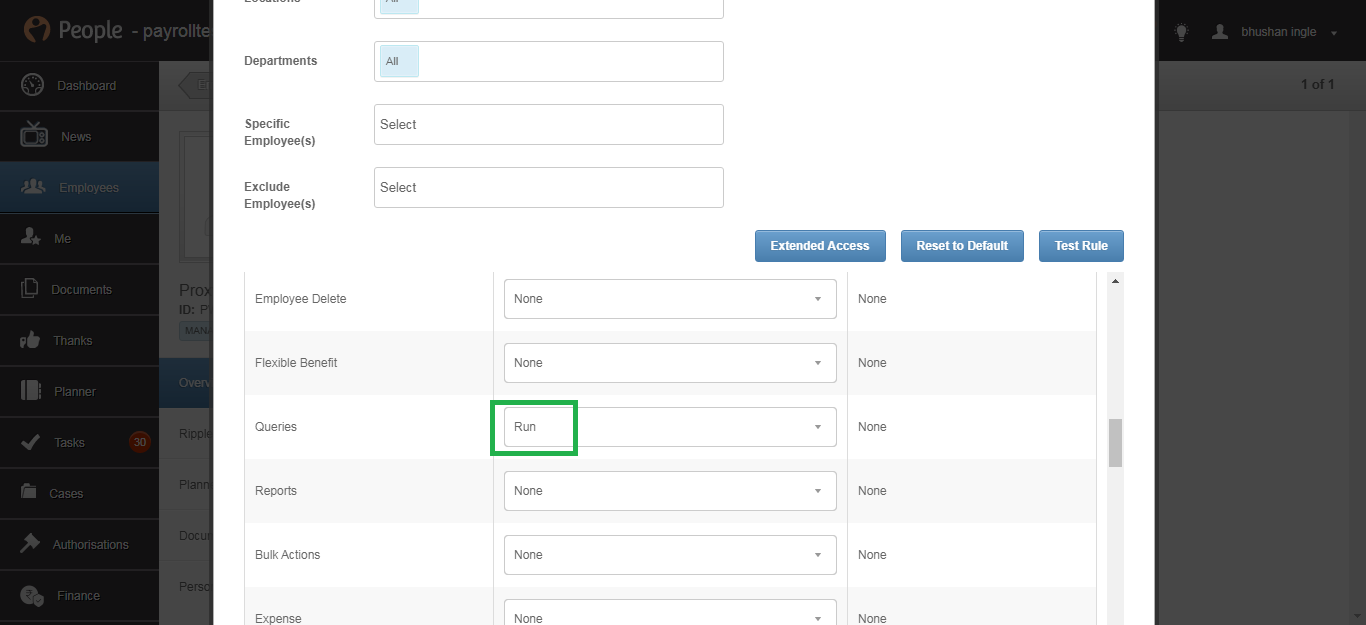Open the Flexible Benefit access dropdown

pyautogui.click(x=670, y=363)
